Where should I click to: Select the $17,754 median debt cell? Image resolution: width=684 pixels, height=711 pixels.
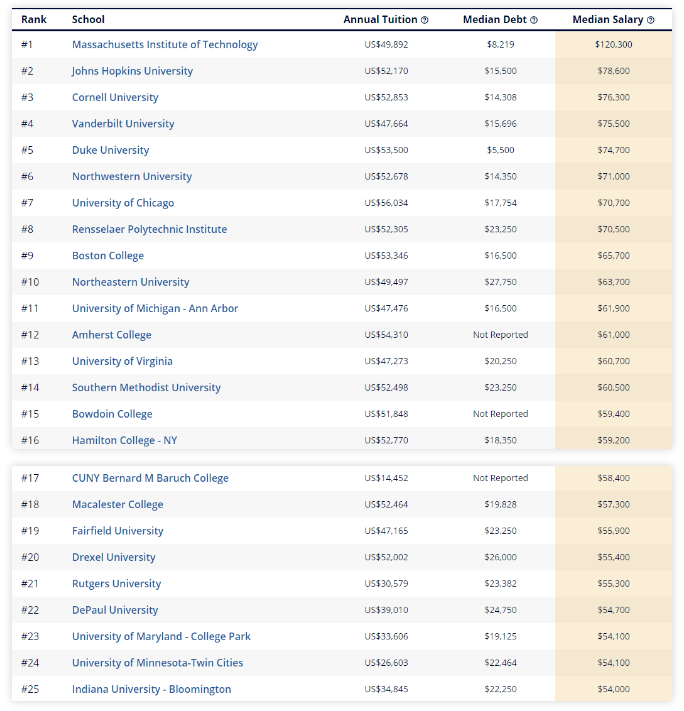pyautogui.click(x=500, y=203)
